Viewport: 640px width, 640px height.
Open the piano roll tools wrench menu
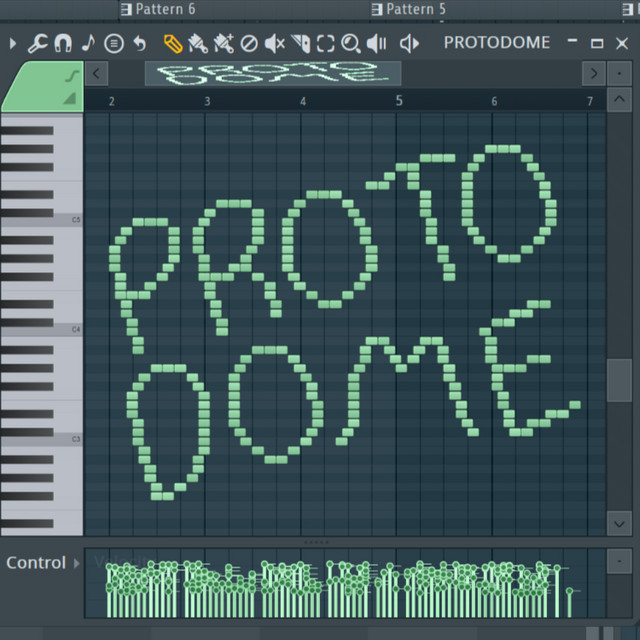click(x=38, y=43)
